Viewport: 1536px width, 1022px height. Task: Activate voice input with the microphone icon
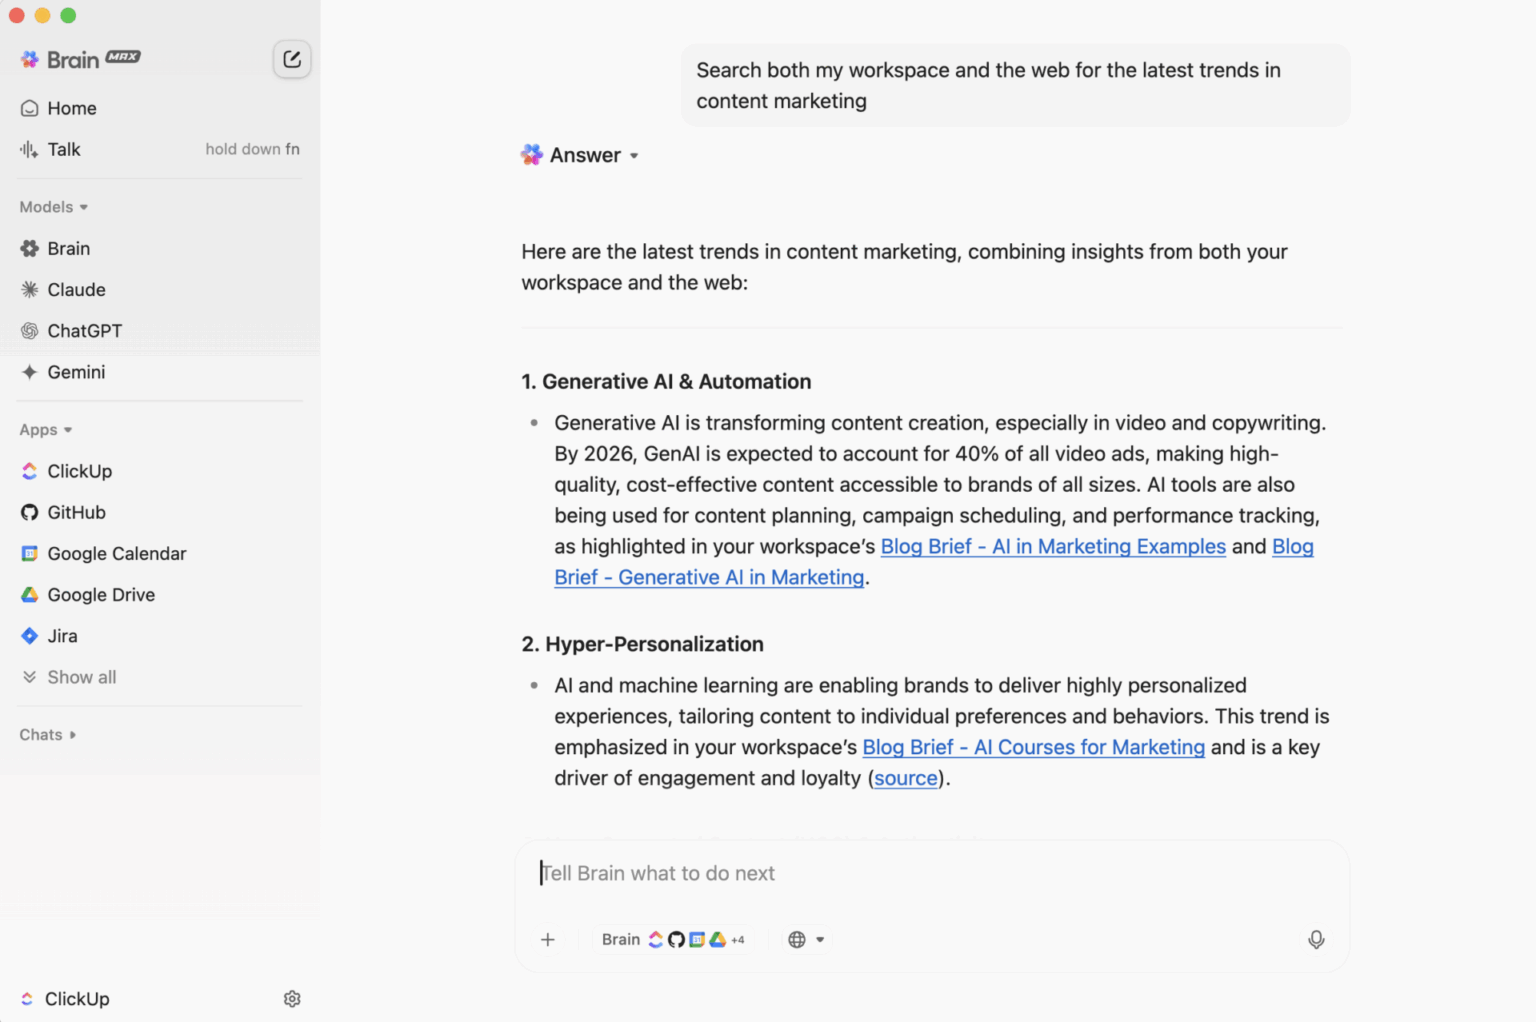[x=1316, y=939]
